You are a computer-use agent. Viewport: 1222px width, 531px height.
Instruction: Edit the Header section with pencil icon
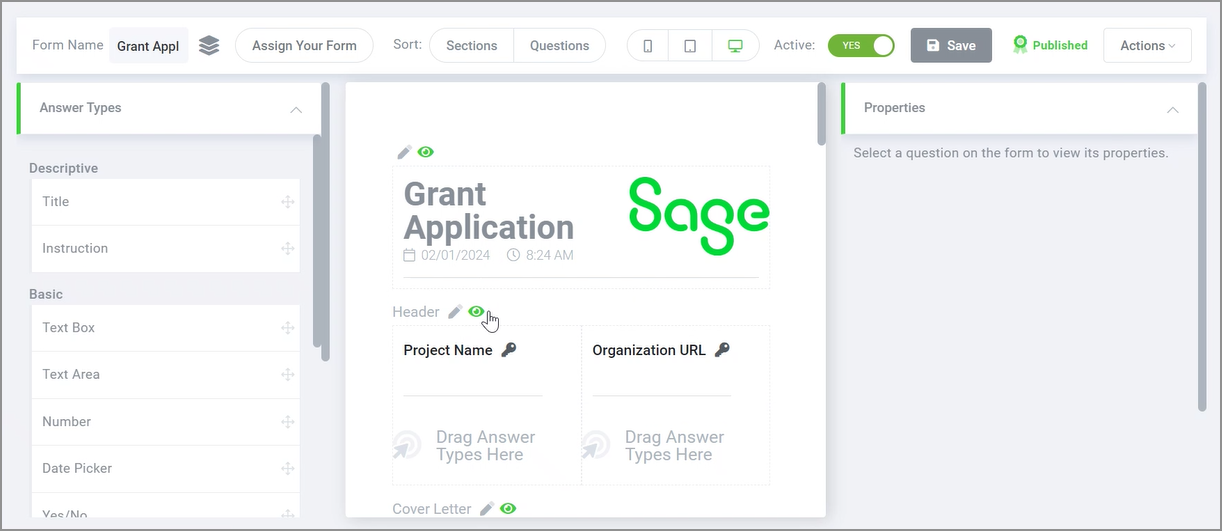pyautogui.click(x=455, y=312)
